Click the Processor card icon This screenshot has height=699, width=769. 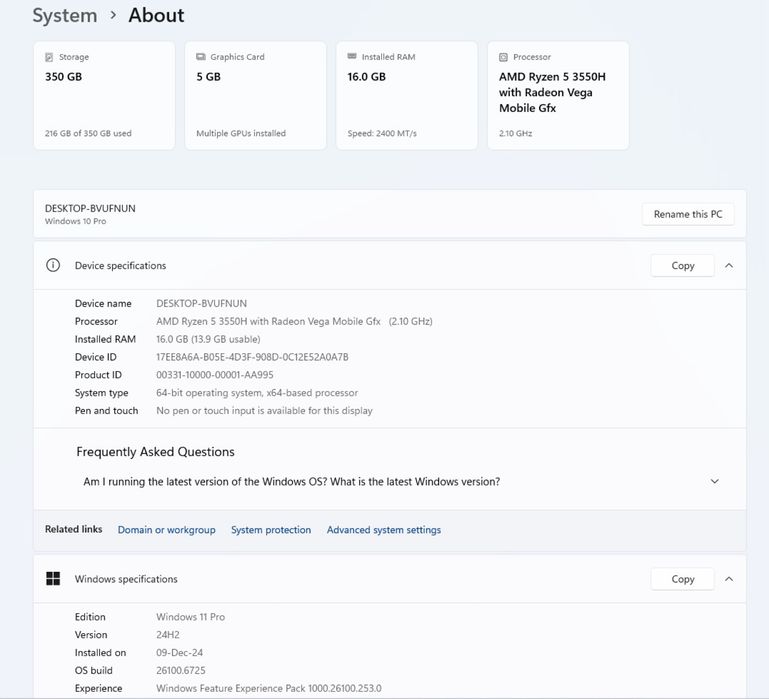point(503,57)
